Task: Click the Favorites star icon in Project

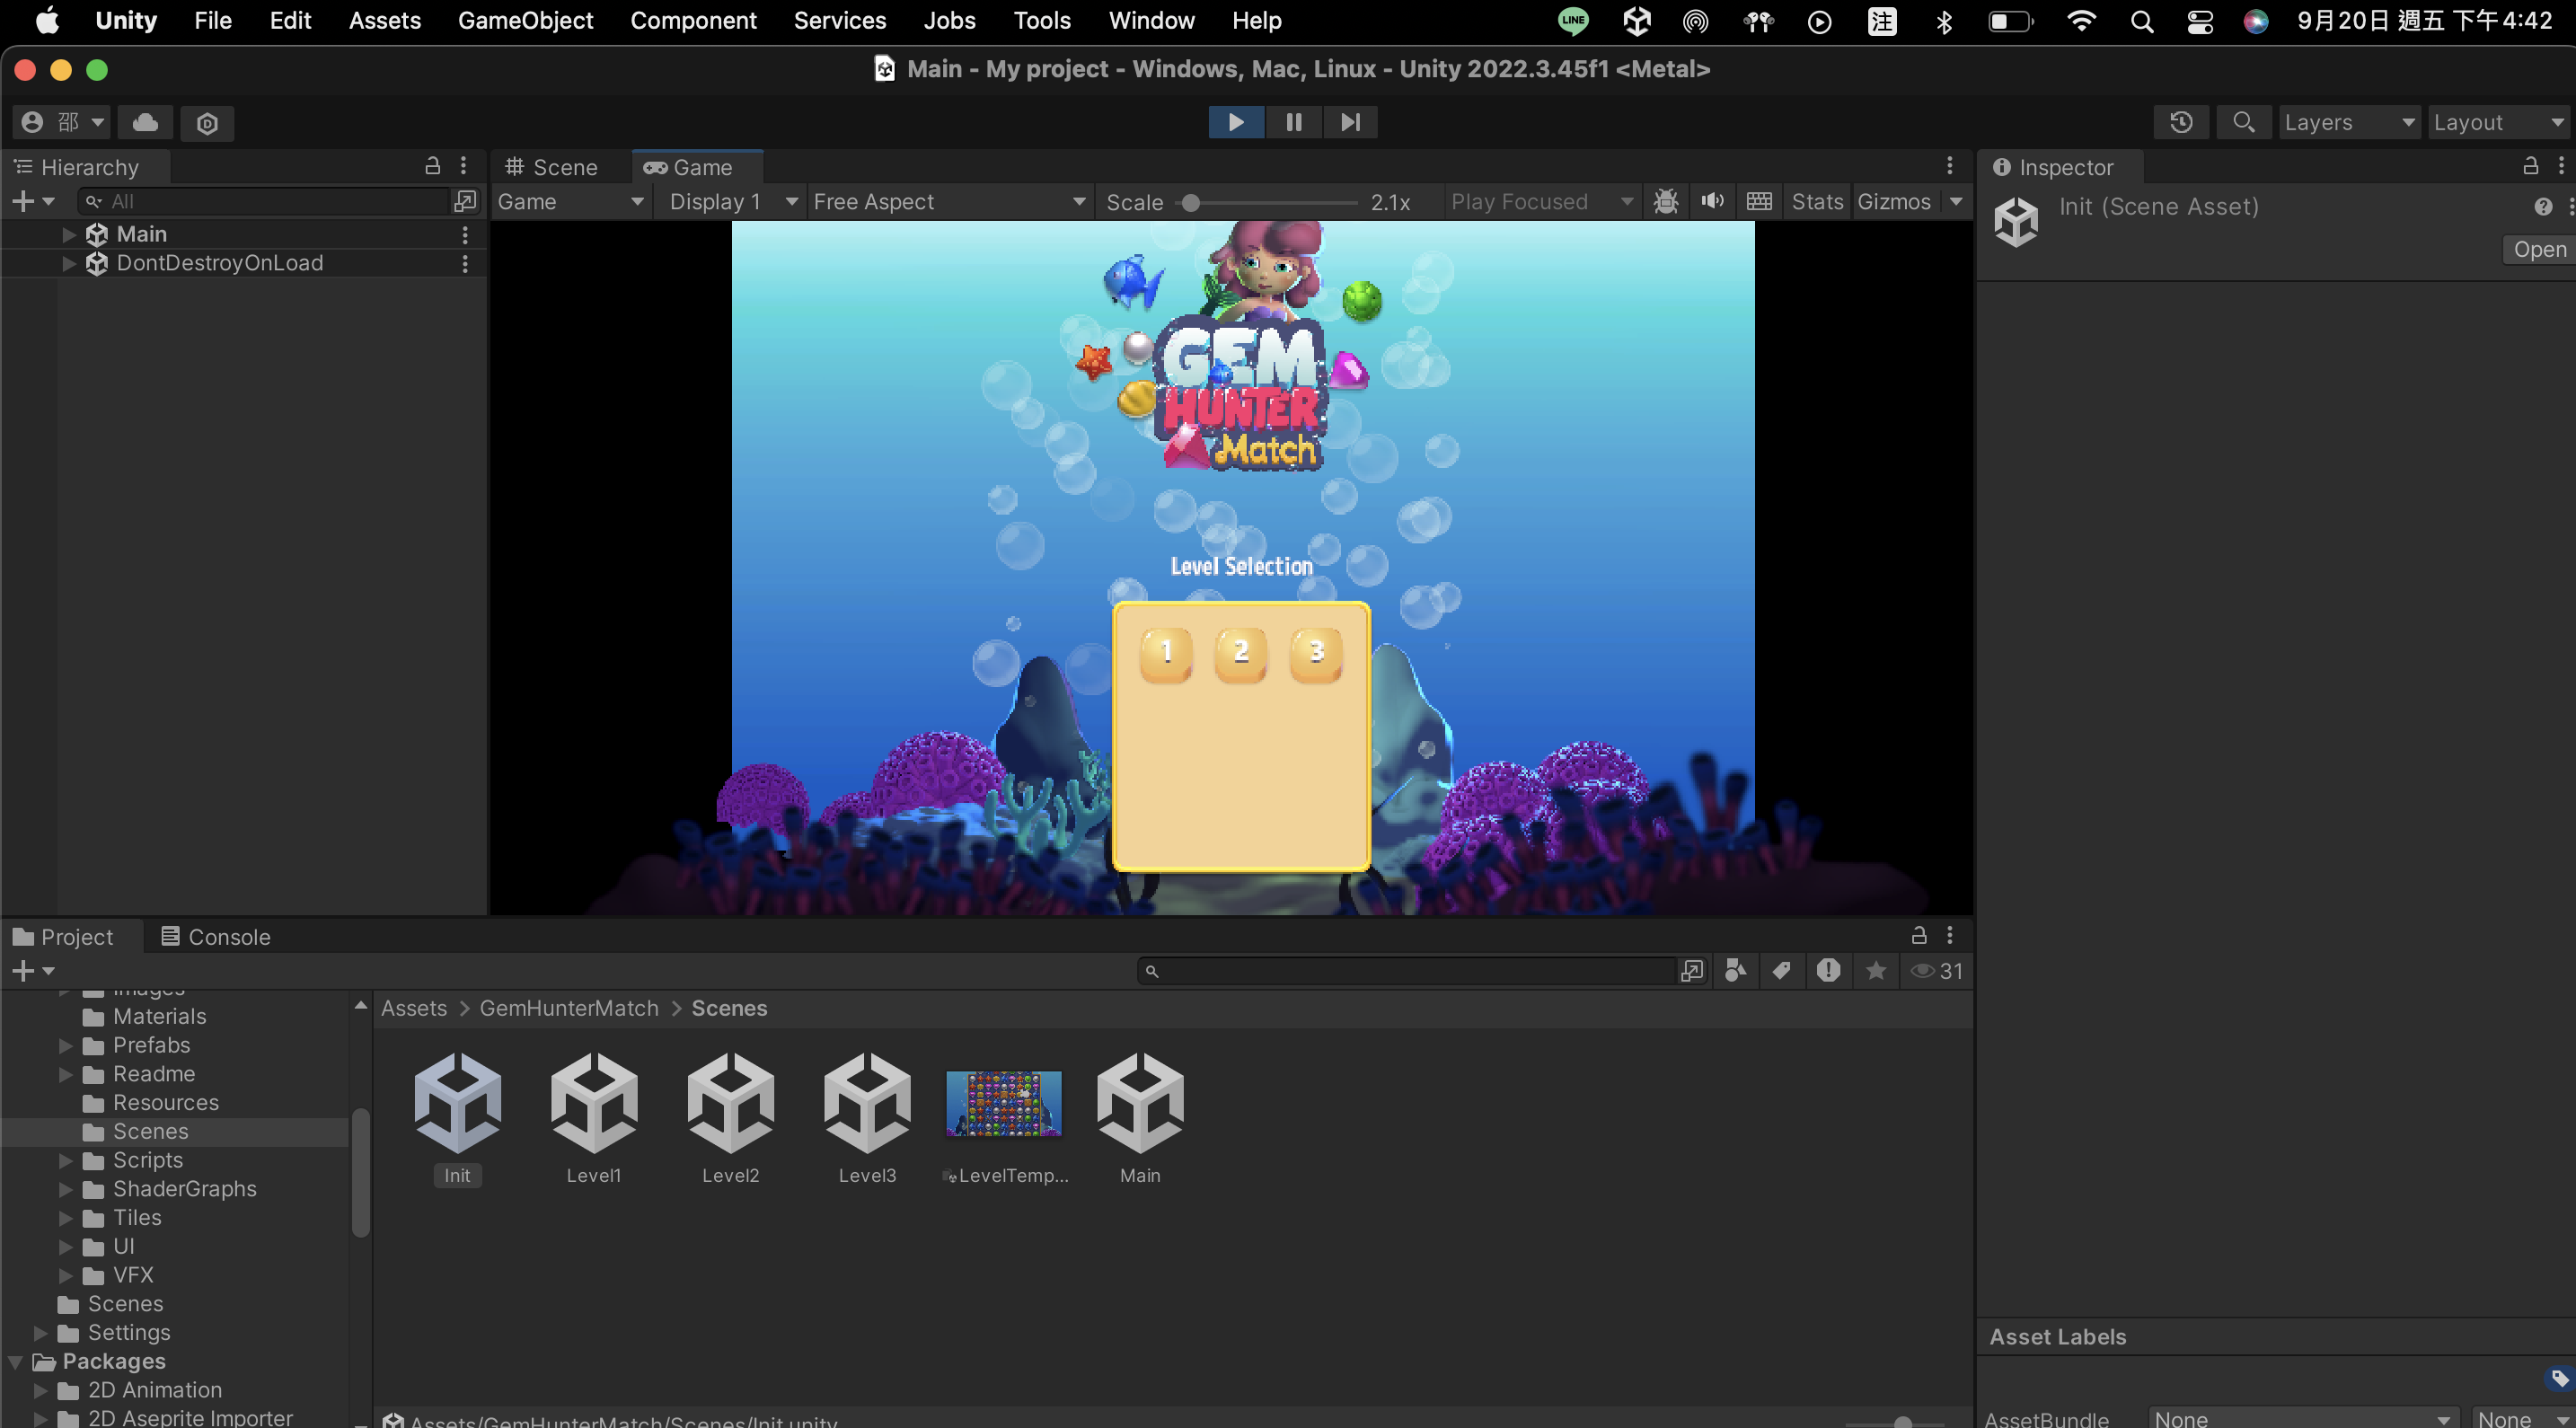Action: pyautogui.click(x=1876, y=970)
